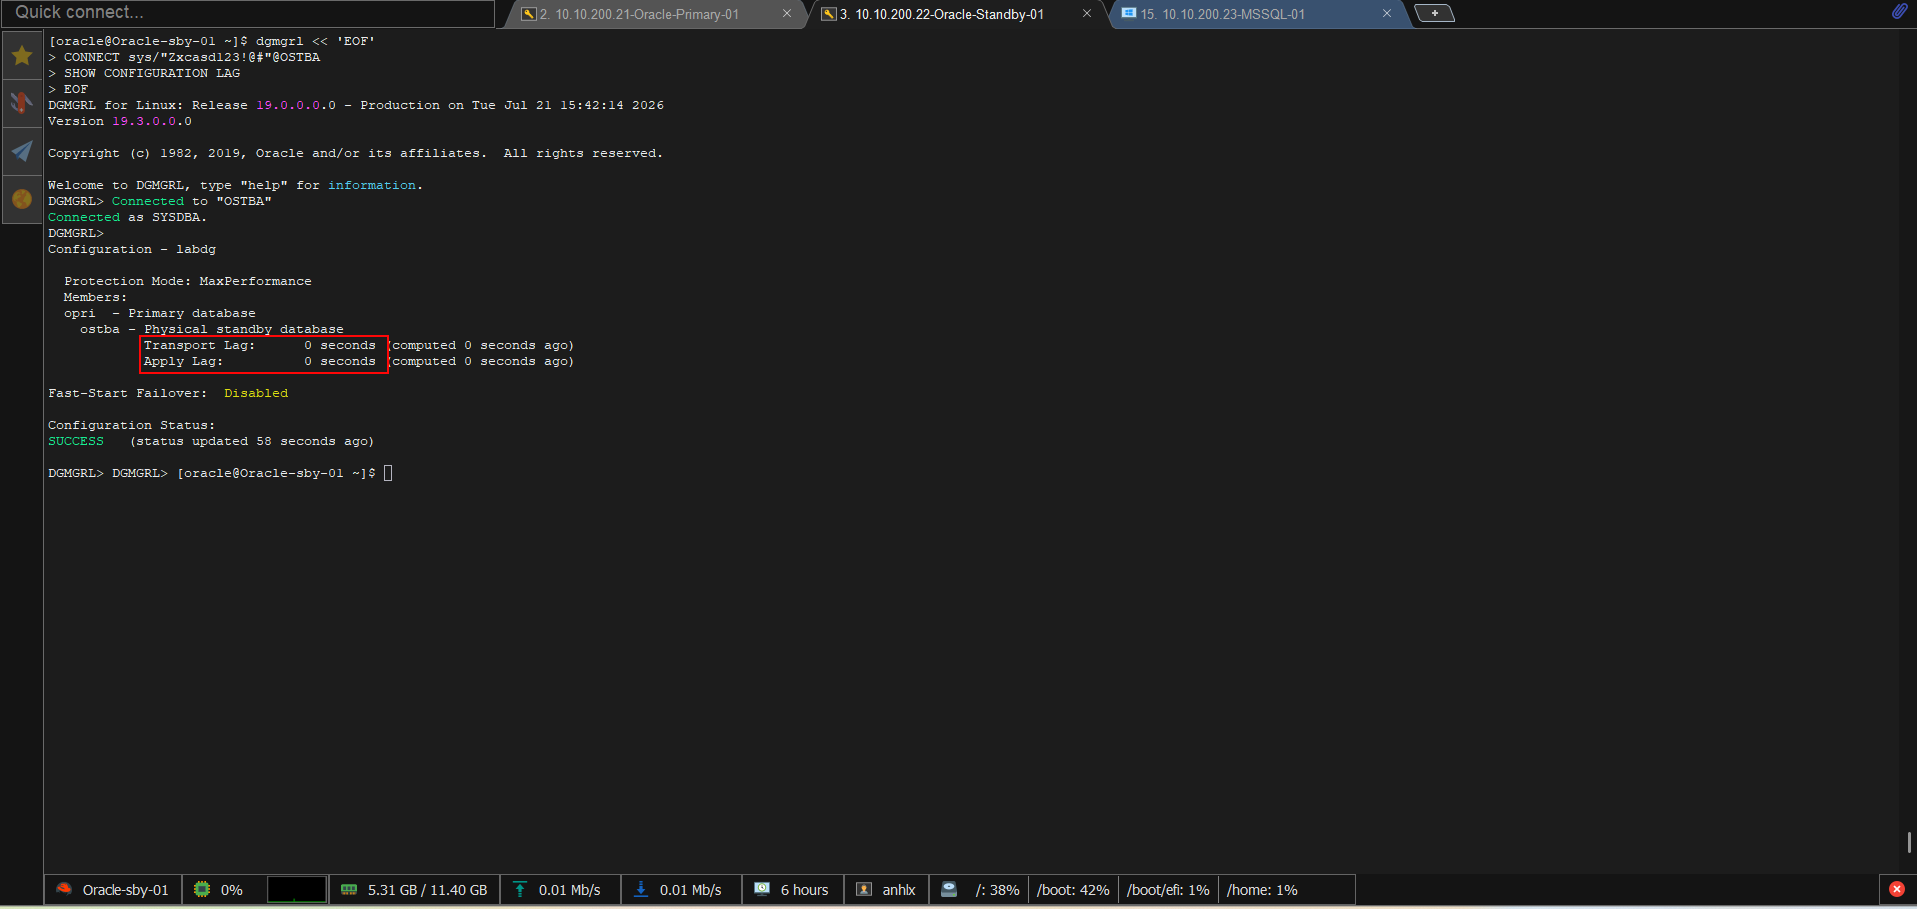Click the 'SHOW CONFIGURATION LAG' command text
The width and height of the screenshot is (1917, 909).
click(x=152, y=73)
